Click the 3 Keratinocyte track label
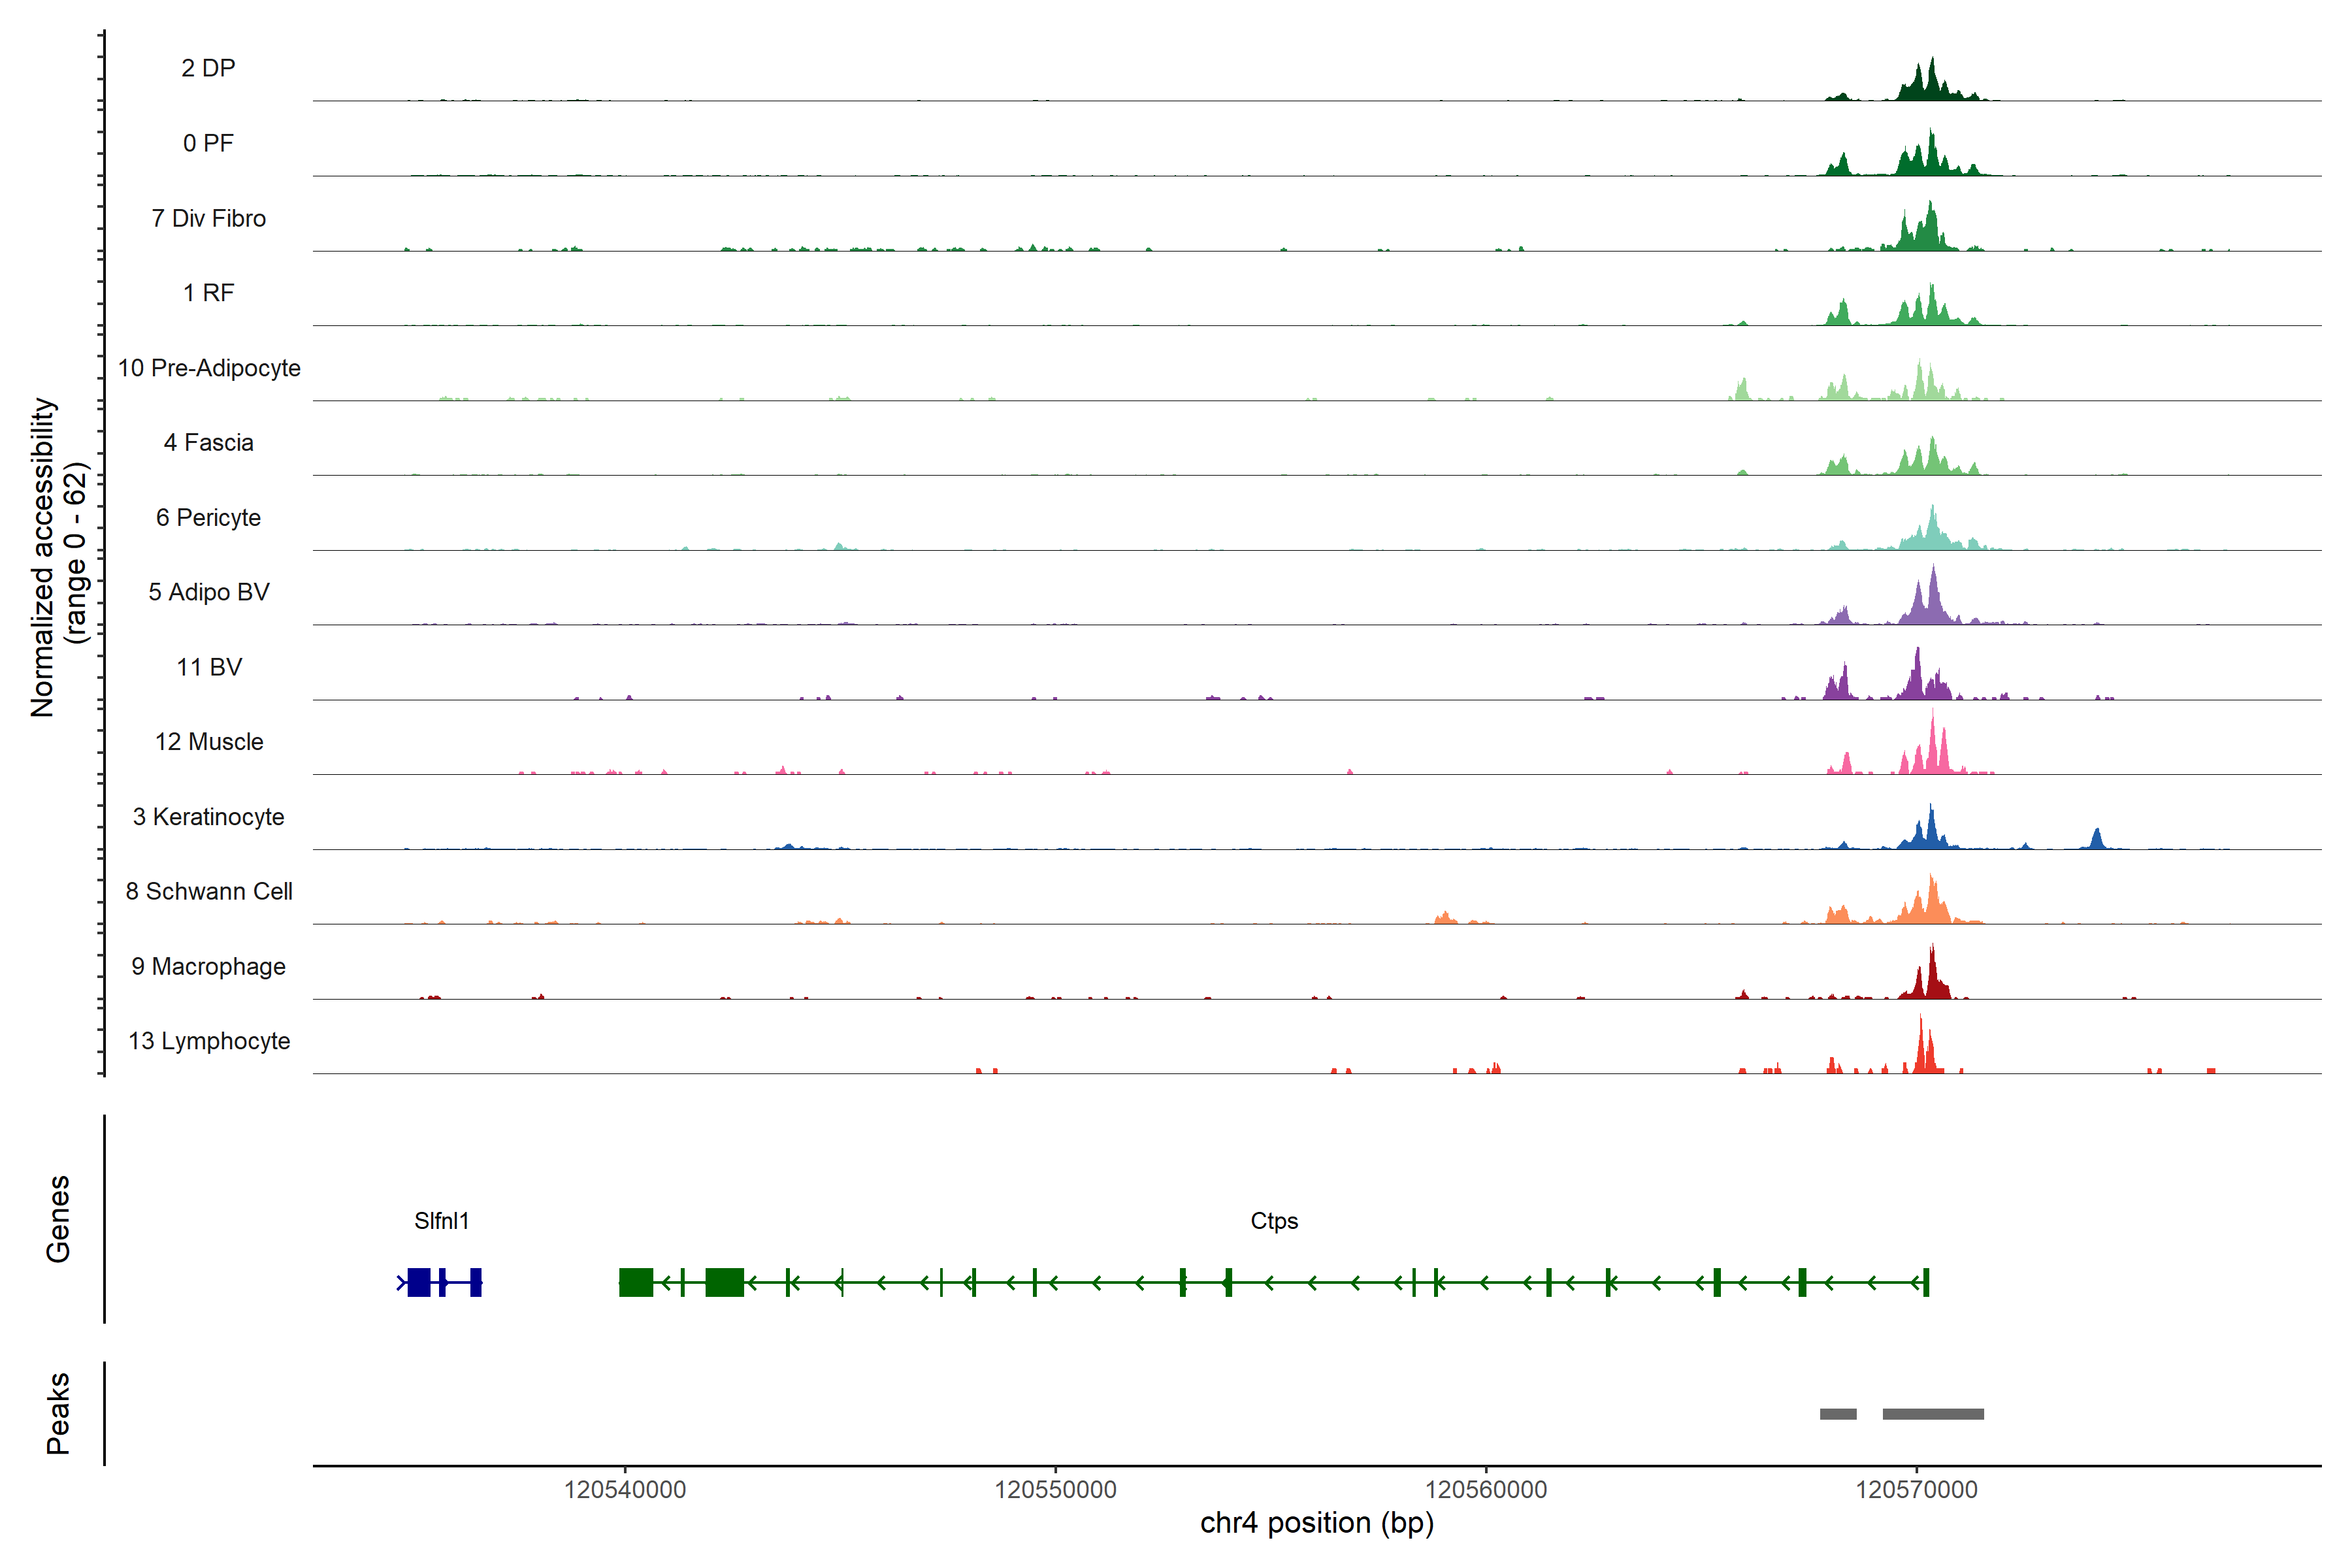Screen dimensions: 2352x1568 [208, 817]
